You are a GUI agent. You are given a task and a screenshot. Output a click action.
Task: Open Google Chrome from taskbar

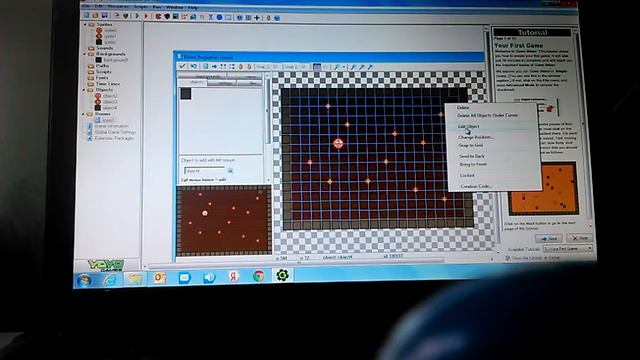(258, 276)
